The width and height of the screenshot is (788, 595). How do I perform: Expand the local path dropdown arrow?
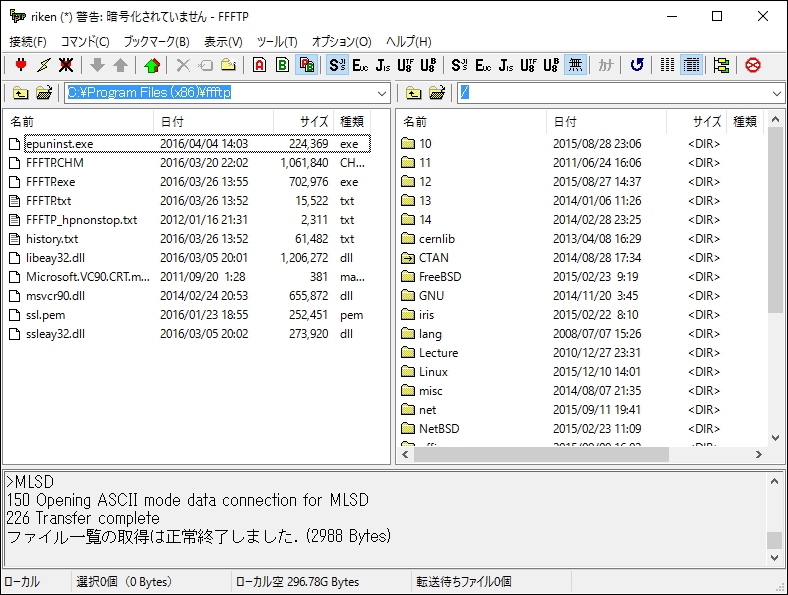coord(381,93)
